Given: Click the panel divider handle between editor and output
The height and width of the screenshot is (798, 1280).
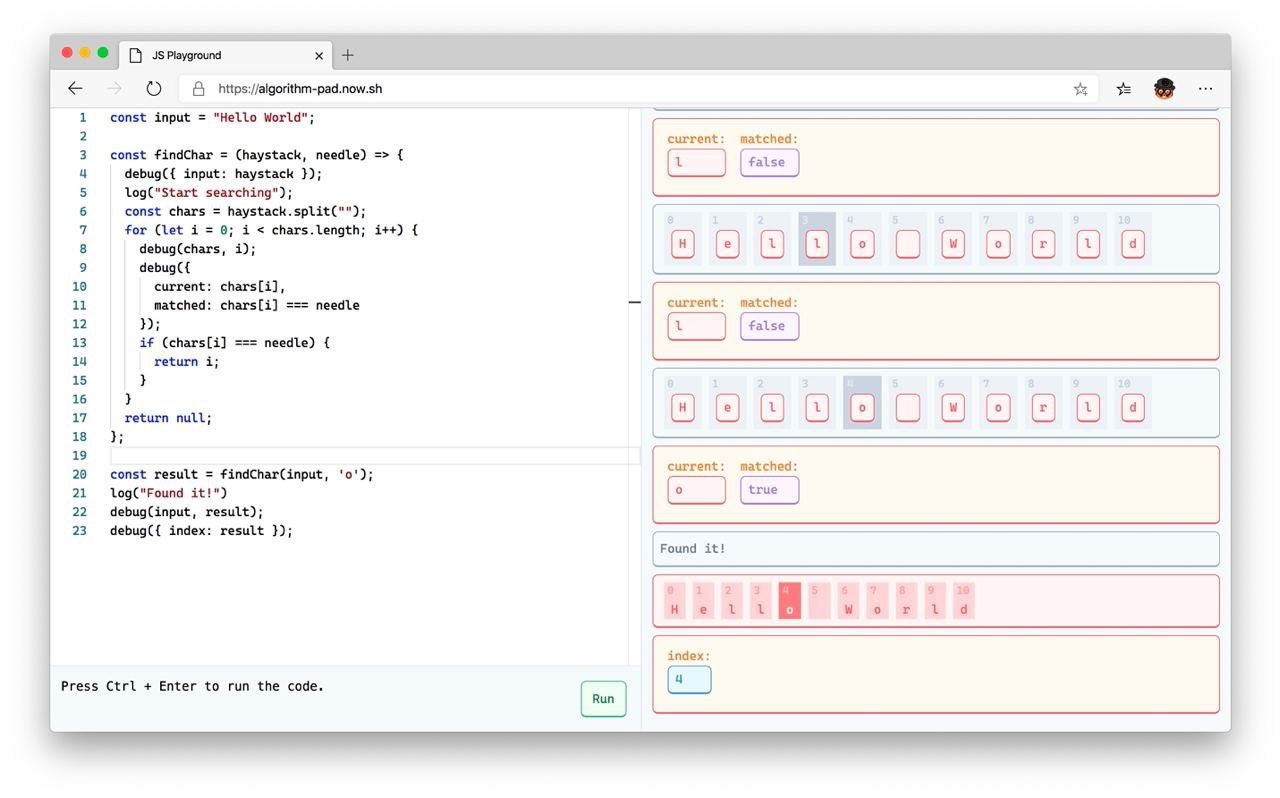Looking at the screenshot, I should [x=635, y=301].
